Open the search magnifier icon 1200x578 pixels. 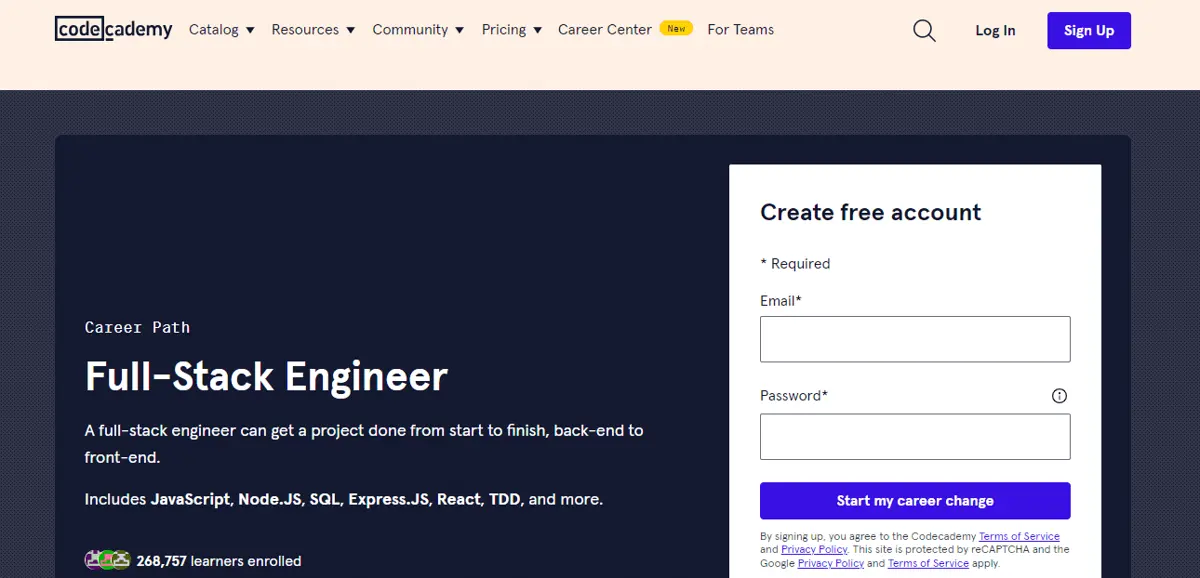click(x=925, y=30)
